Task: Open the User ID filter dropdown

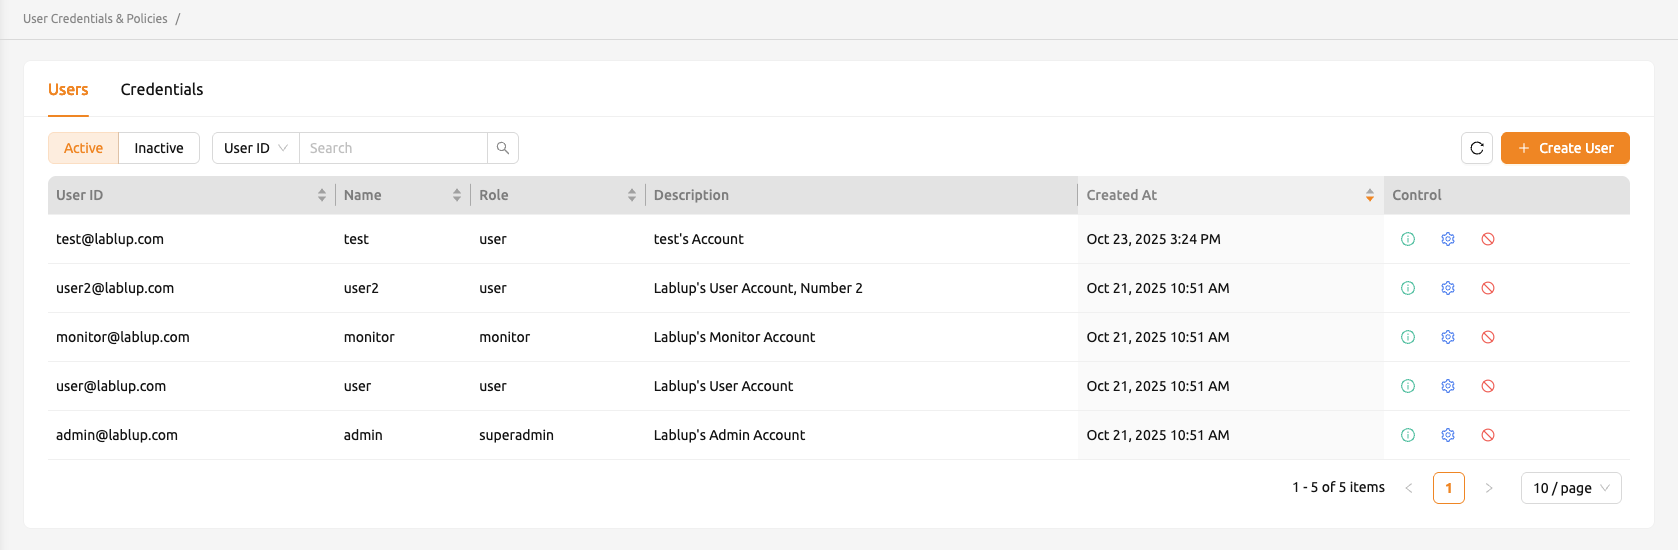Action: 256,148
